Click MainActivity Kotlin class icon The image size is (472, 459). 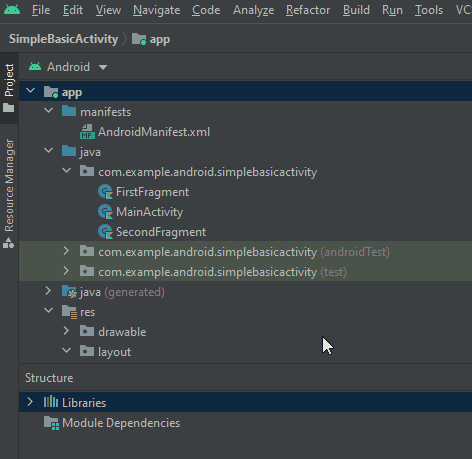106,212
